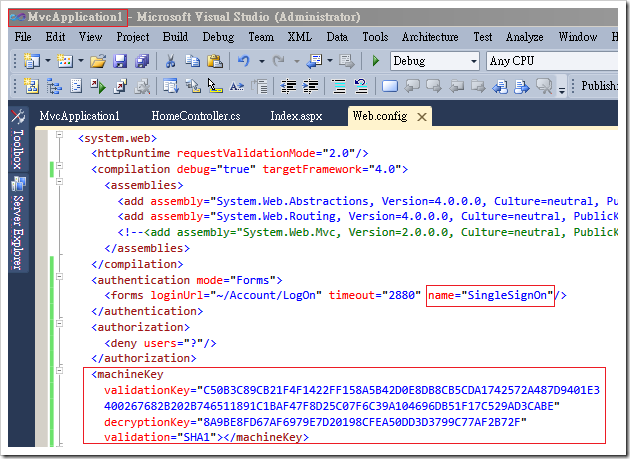Open the Debug menu

[x=218, y=37]
